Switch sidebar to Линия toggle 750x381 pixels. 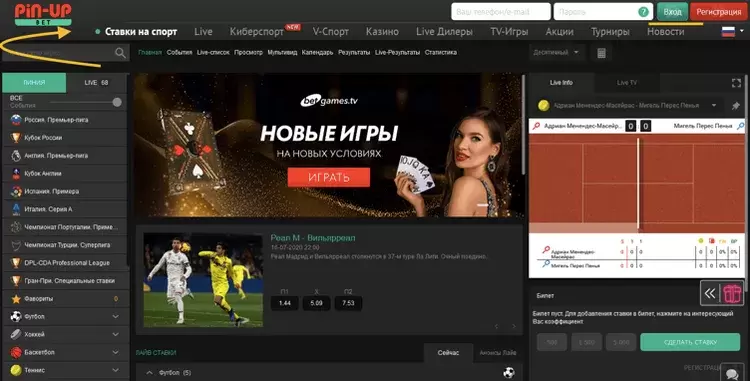coord(34,83)
